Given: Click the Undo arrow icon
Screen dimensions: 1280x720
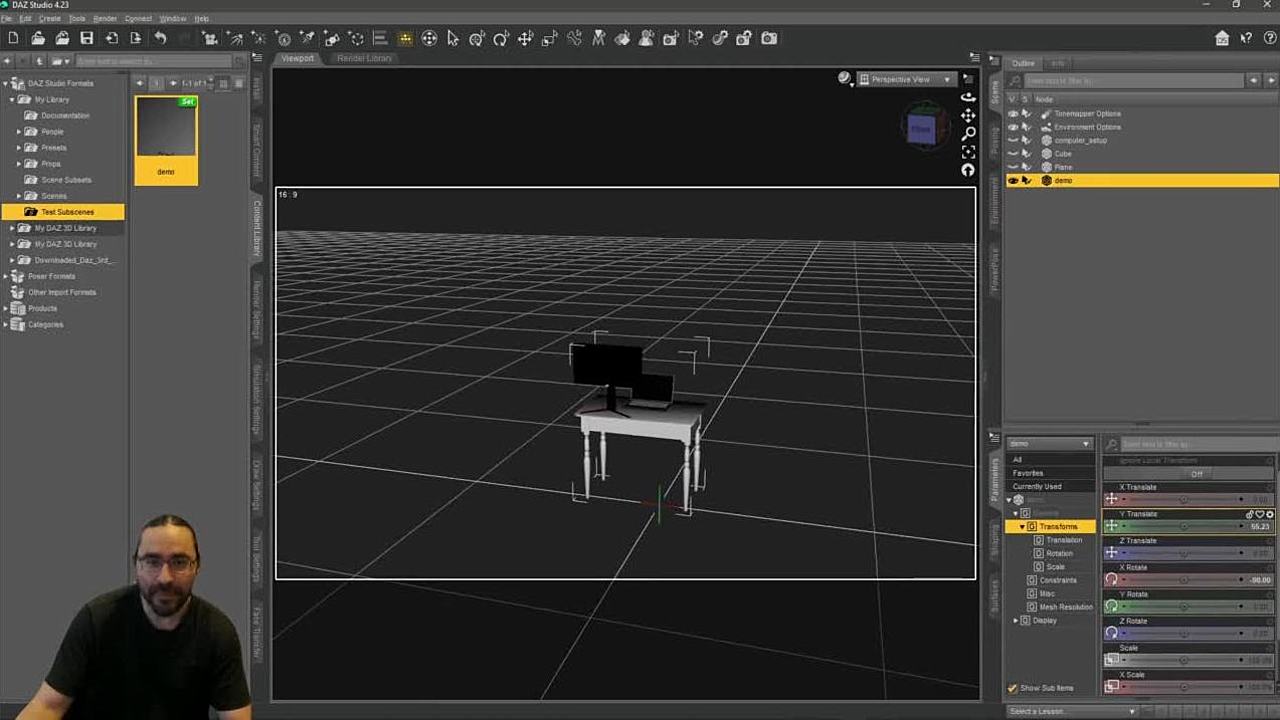Looking at the screenshot, I should tap(160, 38).
